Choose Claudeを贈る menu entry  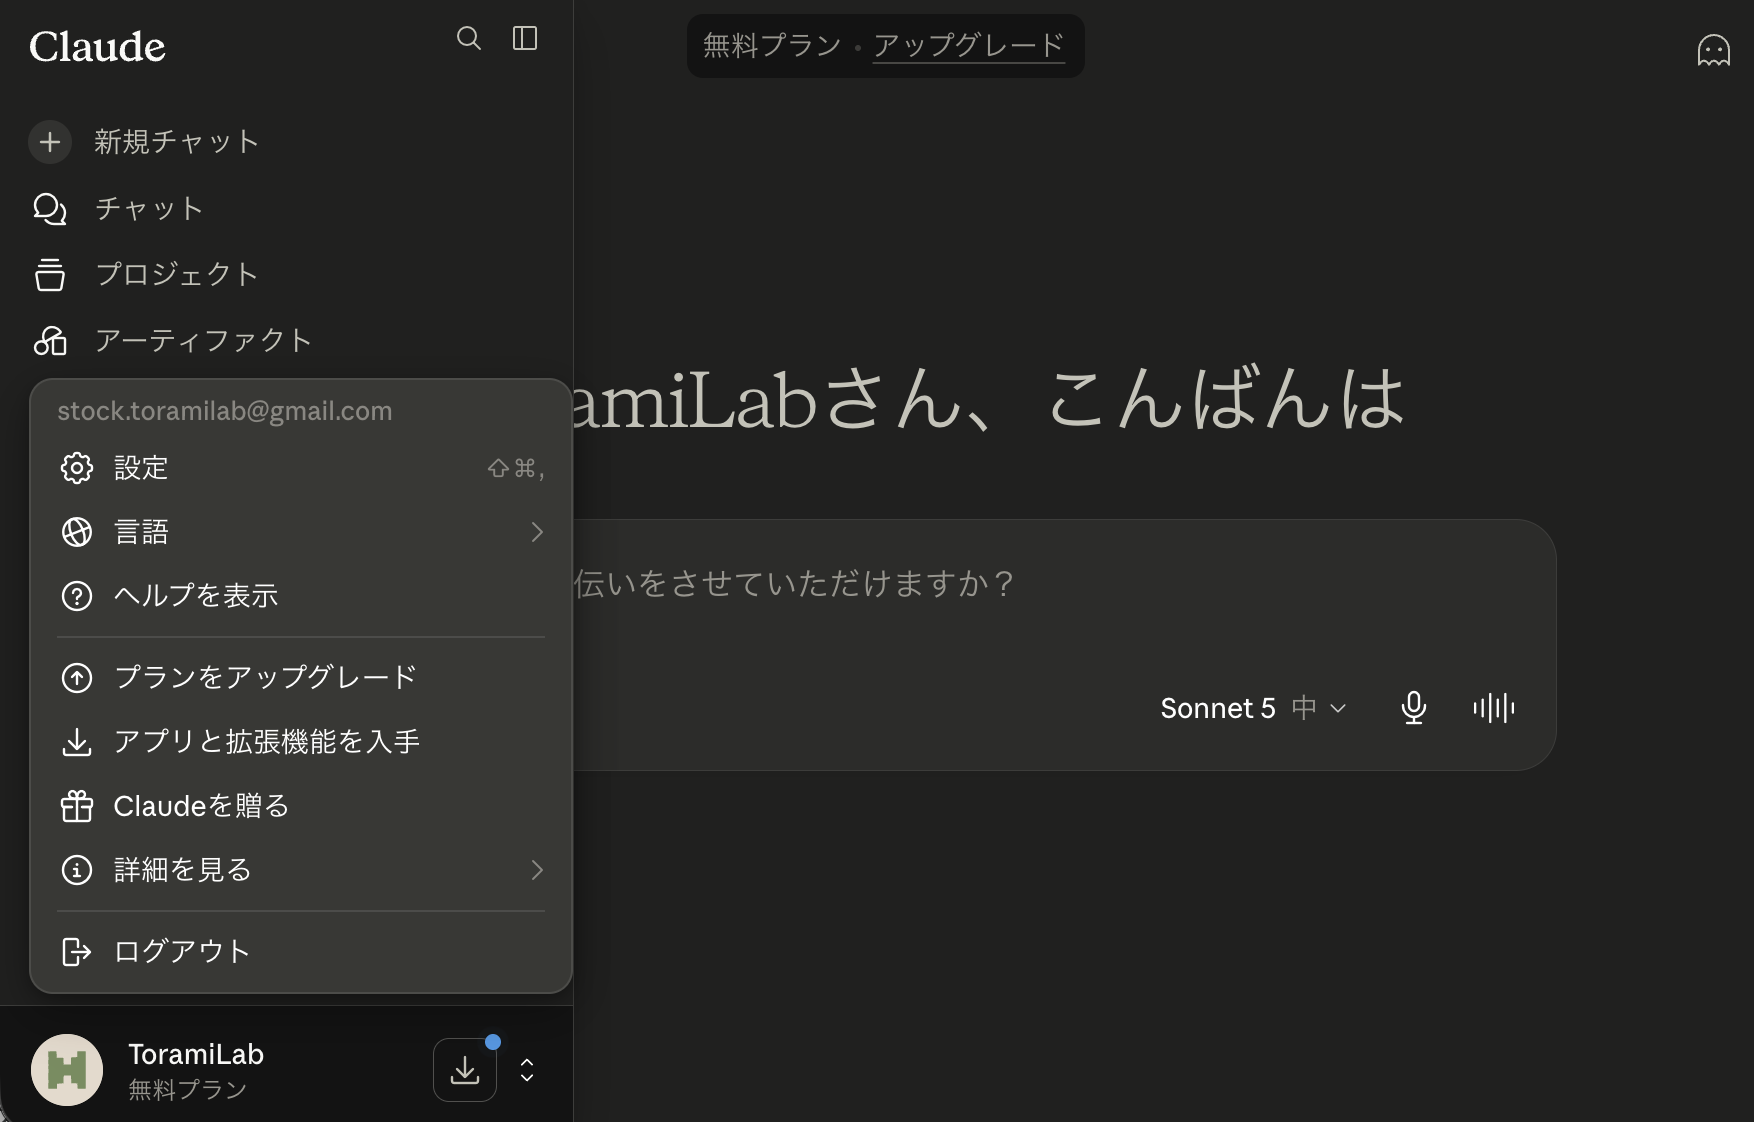coord(301,806)
